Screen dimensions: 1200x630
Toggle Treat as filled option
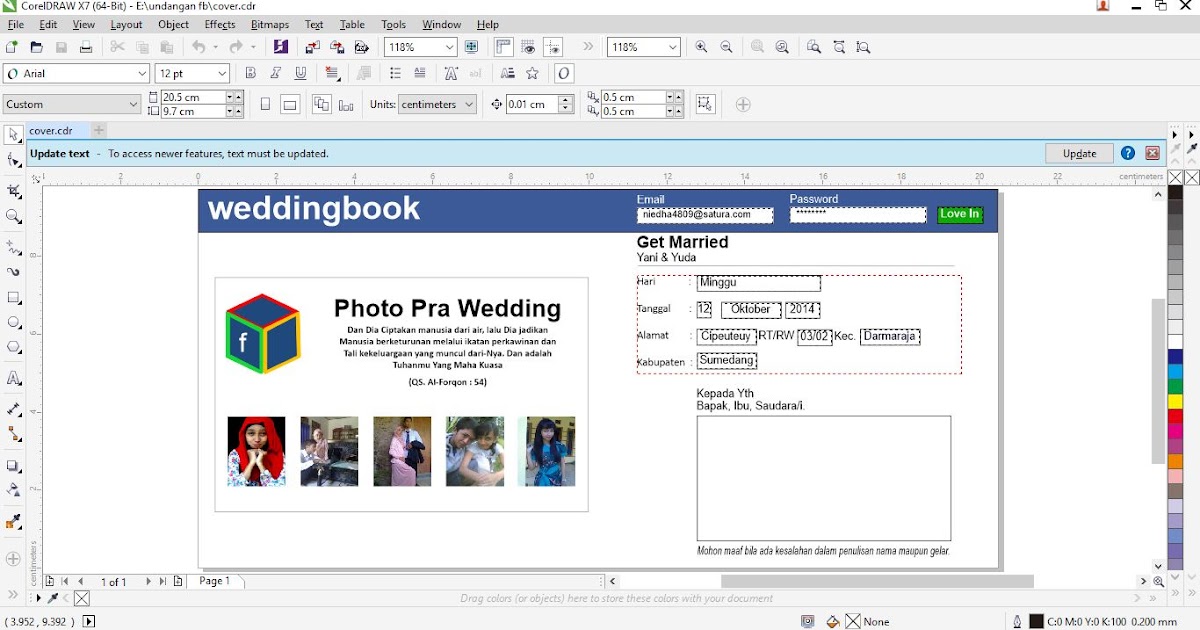coord(706,104)
